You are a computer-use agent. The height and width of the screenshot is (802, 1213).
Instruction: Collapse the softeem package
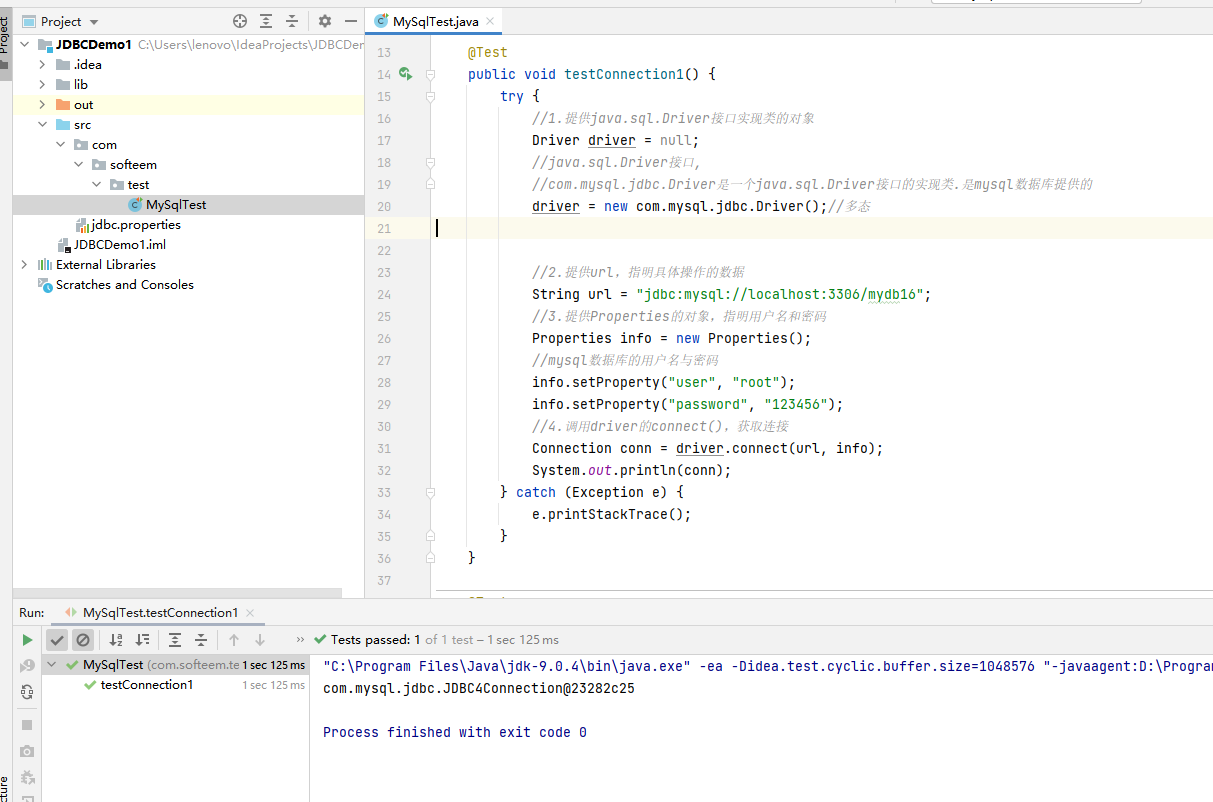pos(78,165)
